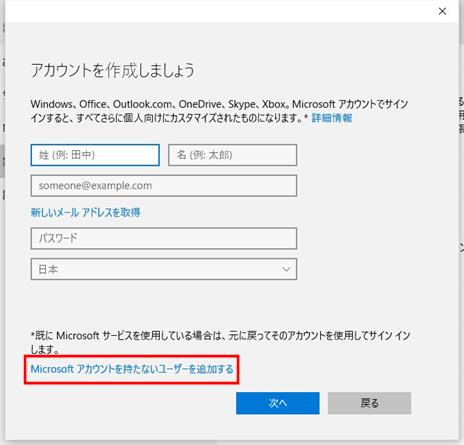Viewport: 464px width, 445px height.
Task: Close the account creation dialog
Action: coord(442,11)
